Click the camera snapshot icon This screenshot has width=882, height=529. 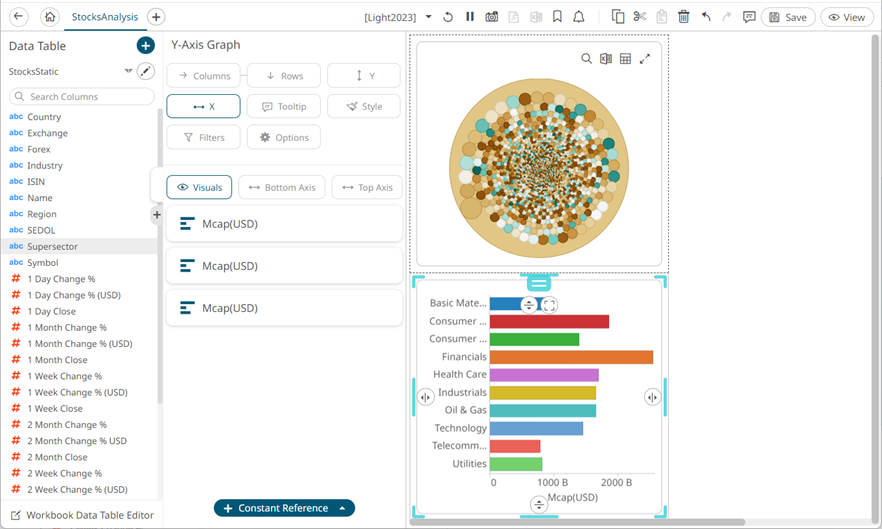coord(492,17)
